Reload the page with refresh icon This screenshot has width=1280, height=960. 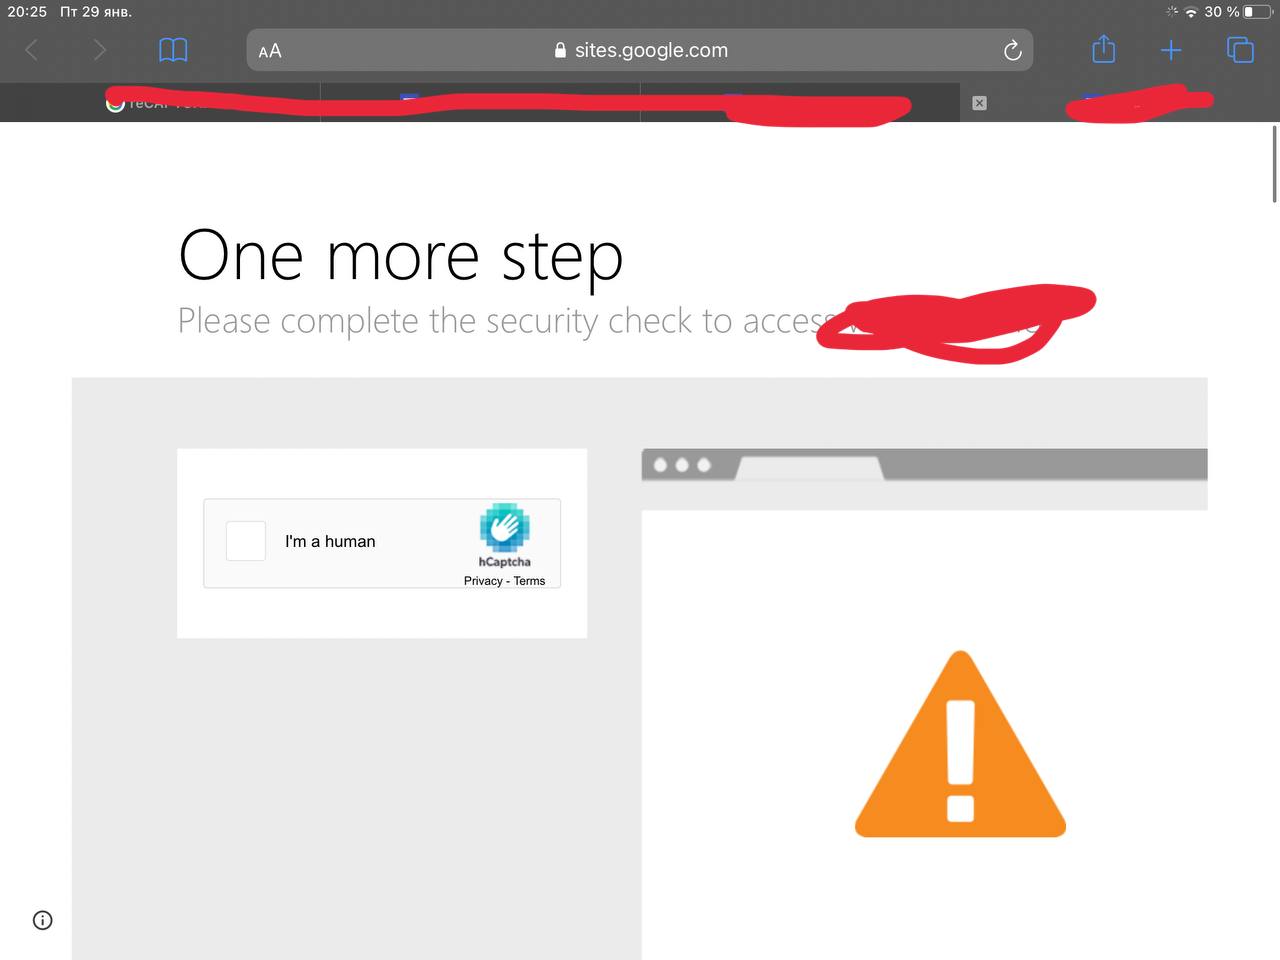pos(1012,50)
